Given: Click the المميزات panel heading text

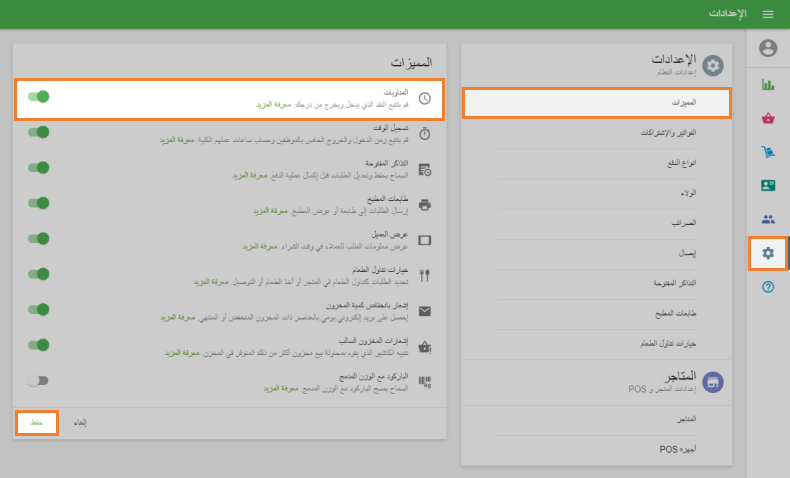Looking at the screenshot, I should click(412, 62).
